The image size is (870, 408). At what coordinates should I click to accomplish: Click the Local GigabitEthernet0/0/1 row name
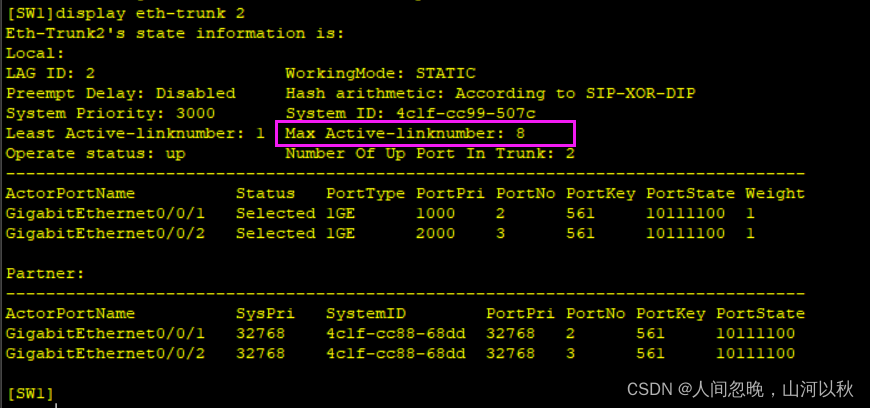(x=105, y=214)
